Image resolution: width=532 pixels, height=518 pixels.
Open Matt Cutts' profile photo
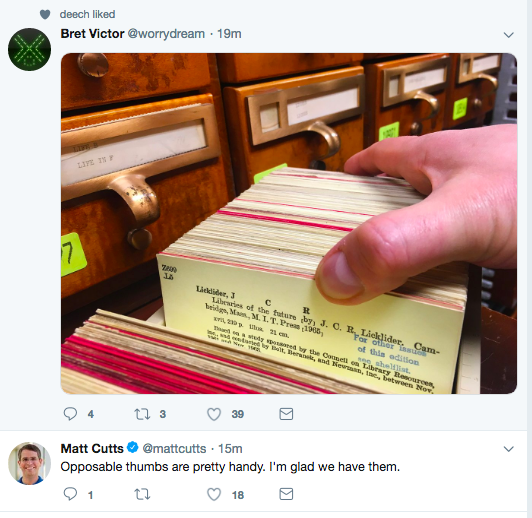coord(30,463)
